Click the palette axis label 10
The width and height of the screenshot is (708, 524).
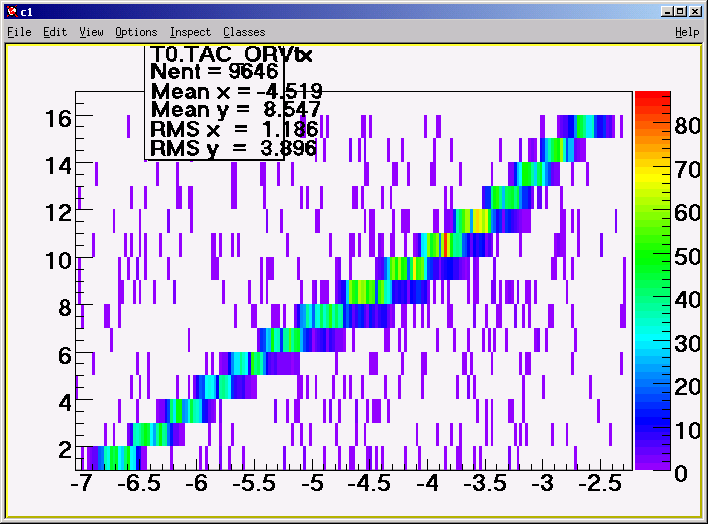688,431
